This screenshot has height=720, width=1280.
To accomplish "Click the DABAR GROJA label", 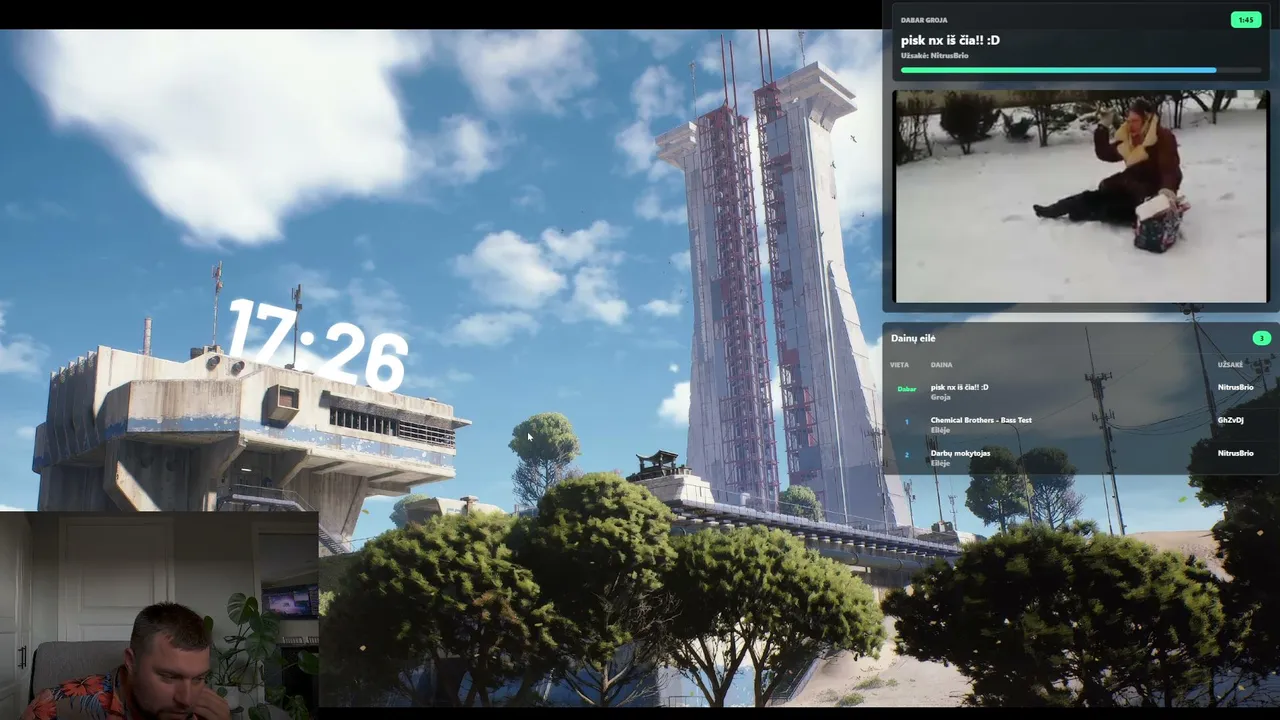I will (x=924, y=20).
